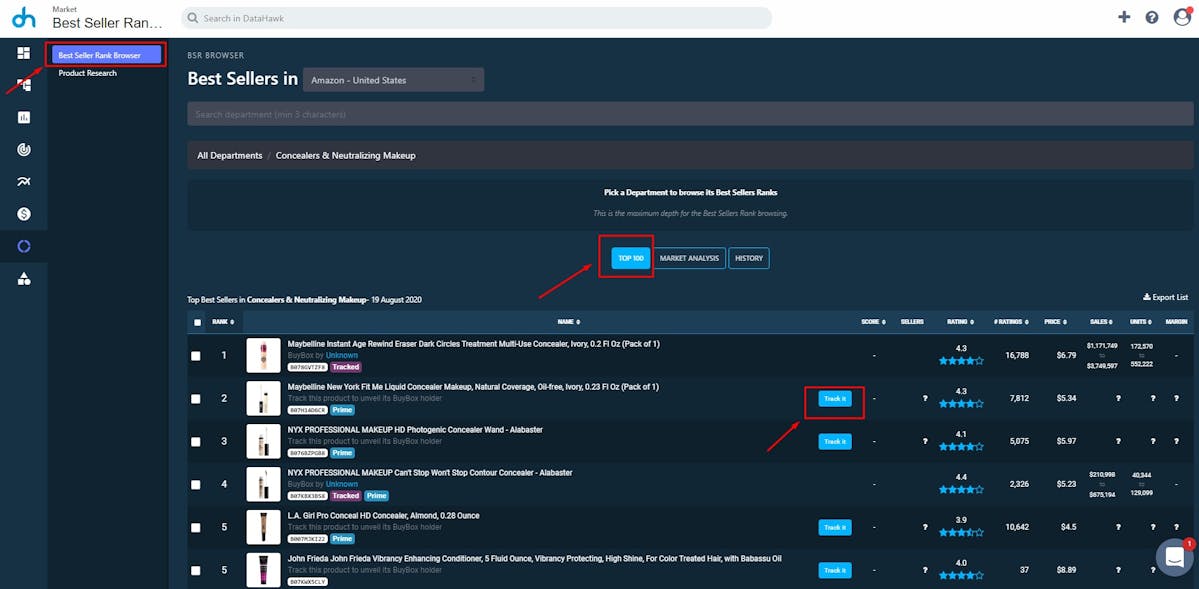Image resolution: width=1199 pixels, height=589 pixels.
Task: Check the box for L.A. Girl Pro Conceal
Action: pos(196,527)
